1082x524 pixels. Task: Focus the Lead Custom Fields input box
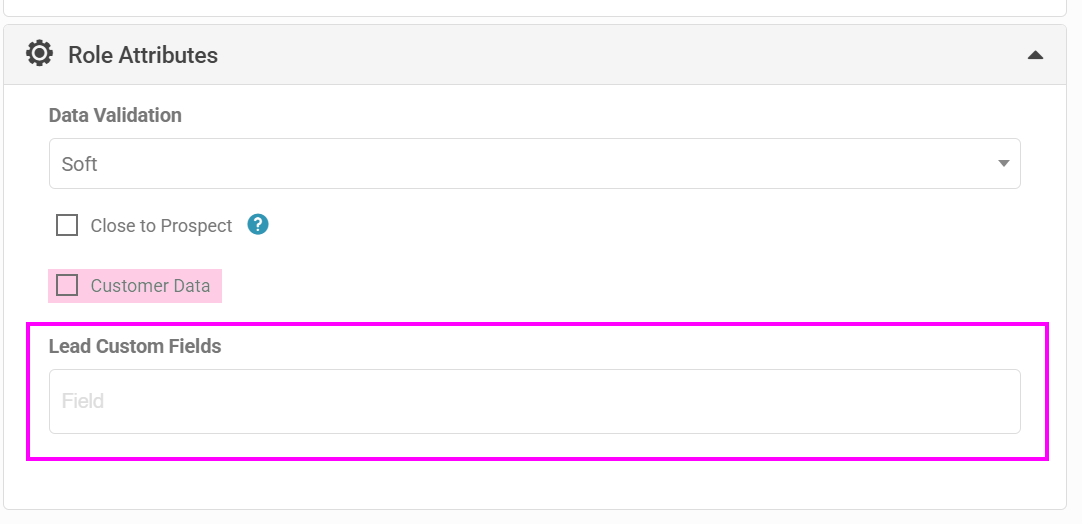click(x=534, y=402)
